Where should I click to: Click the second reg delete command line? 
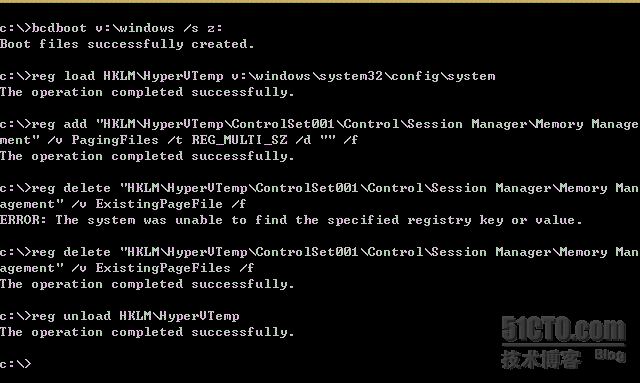[319, 252]
